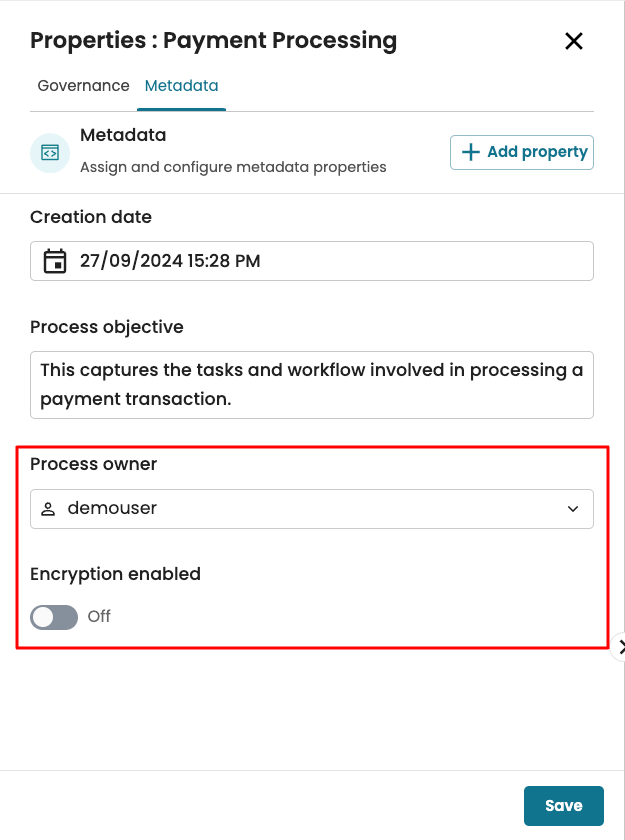Viewport: 625px width, 840px height.
Task: Click the Properties : Payment Processing title
Action: (x=213, y=41)
